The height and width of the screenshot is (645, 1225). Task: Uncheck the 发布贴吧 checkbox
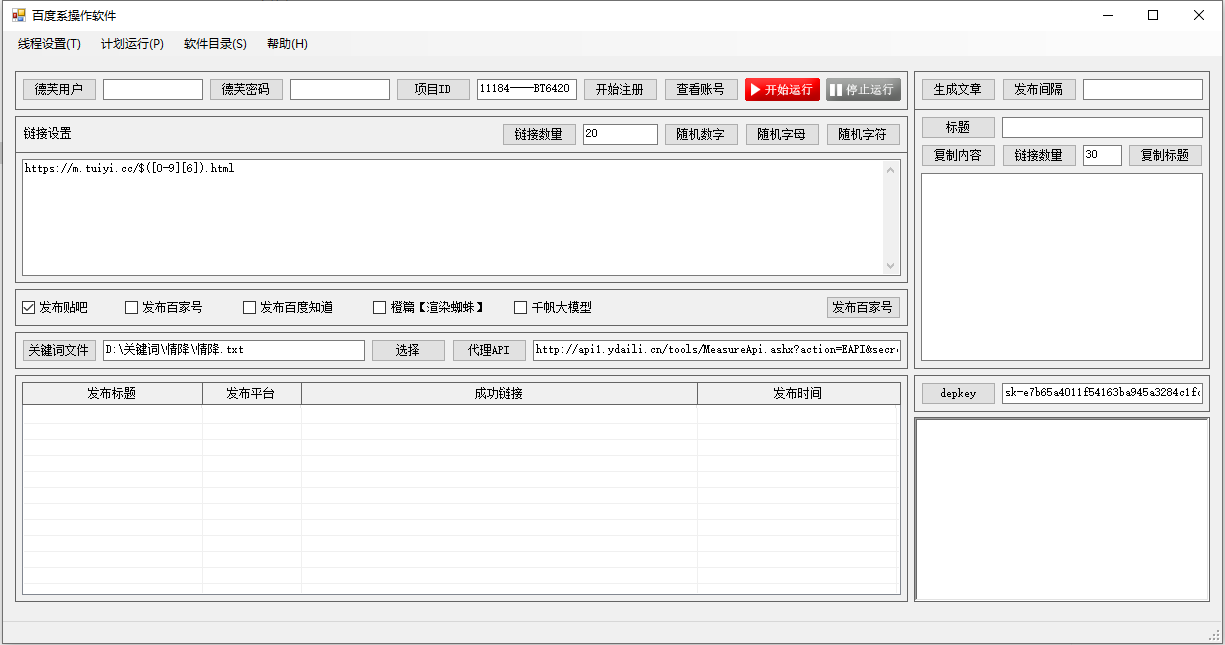(x=29, y=307)
